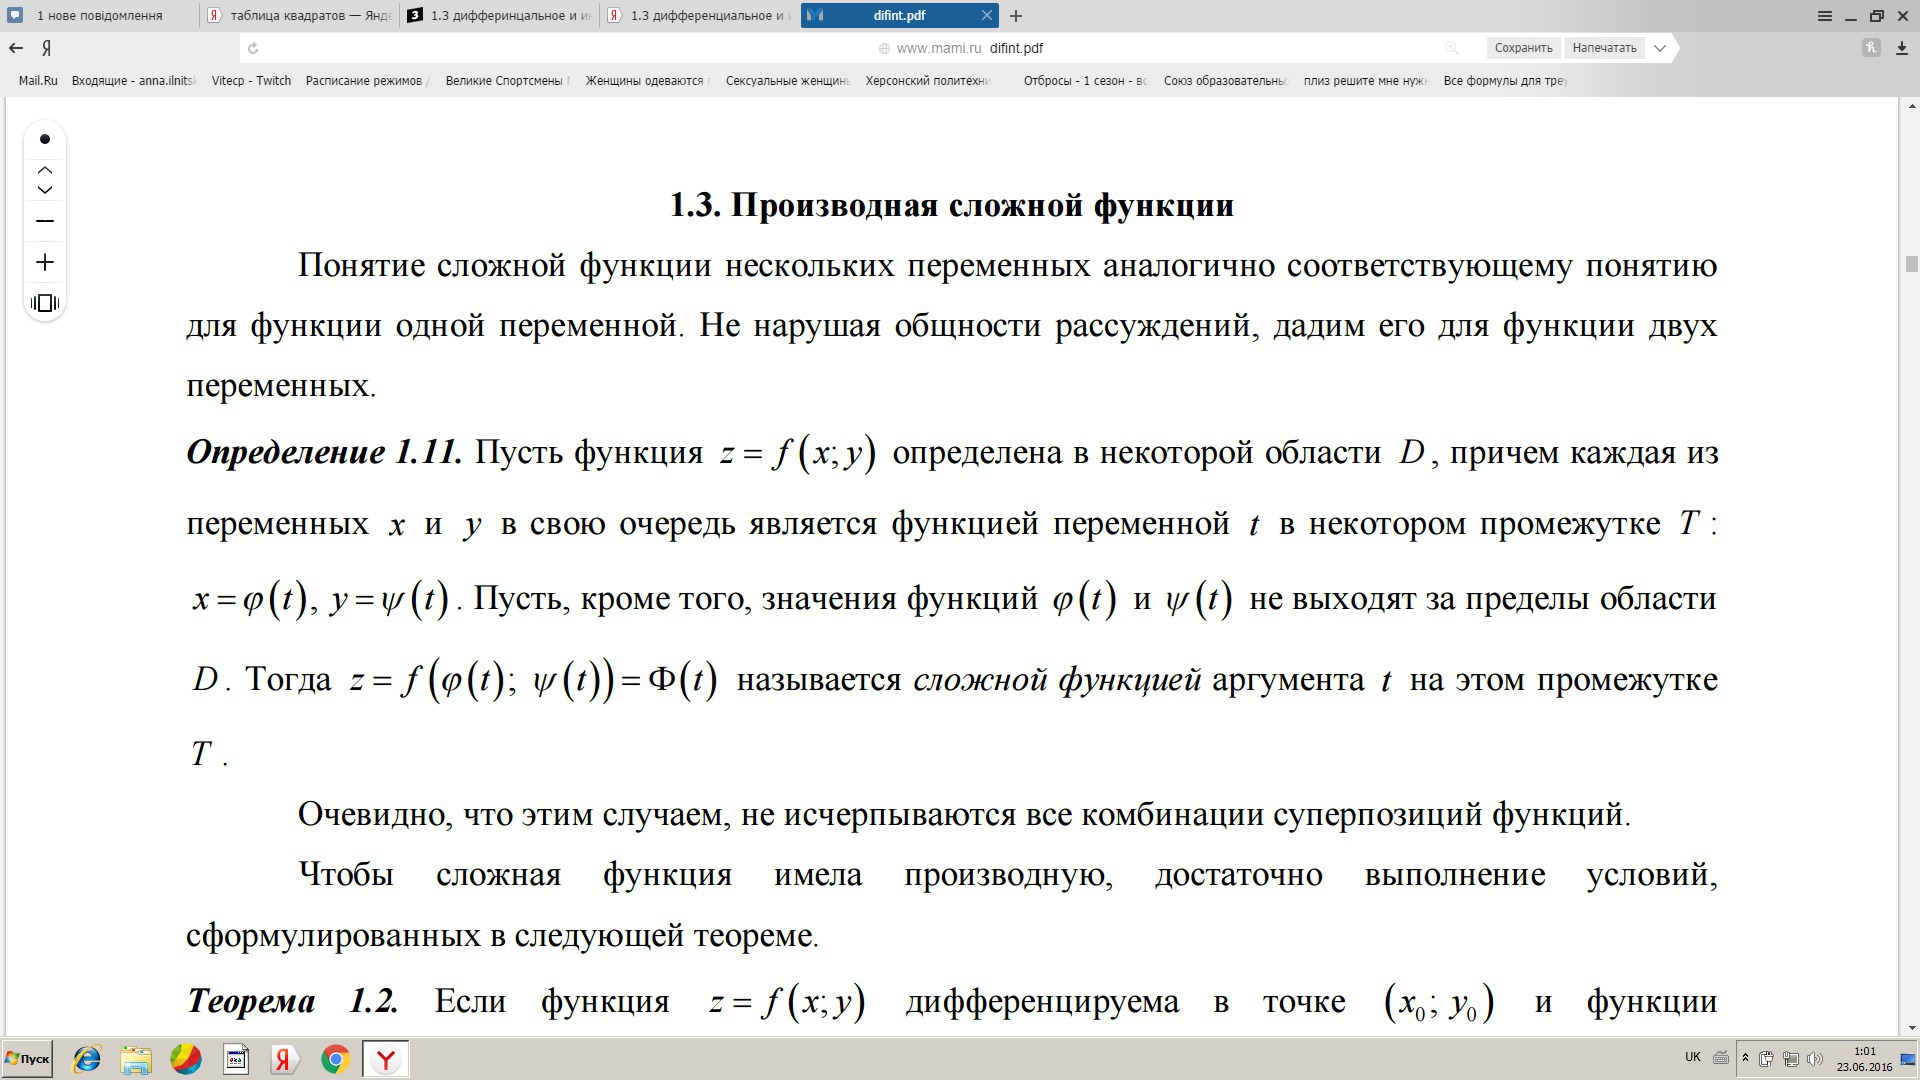The height and width of the screenshot is (1080, 1920).
Task: Open the file explorer folder taskbar icon
Action: tap(136, 1059)
